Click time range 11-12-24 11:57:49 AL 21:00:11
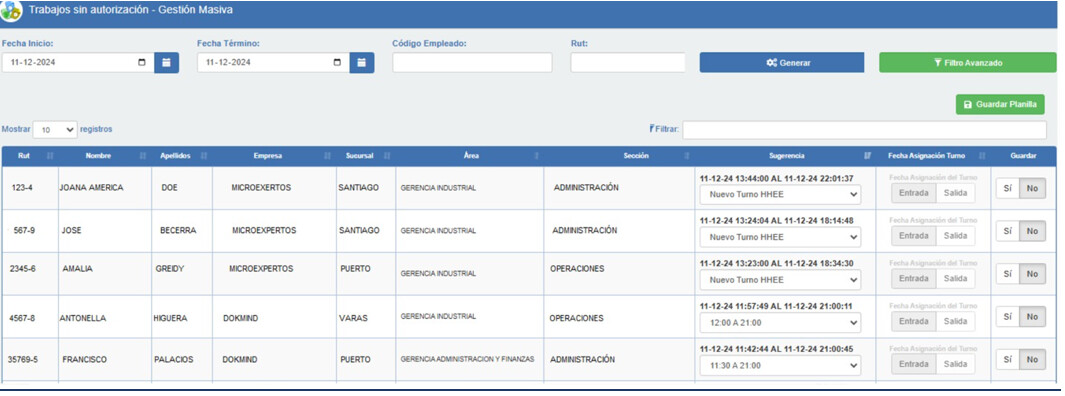The image size is (1065, 396). (x=776, y=306)
